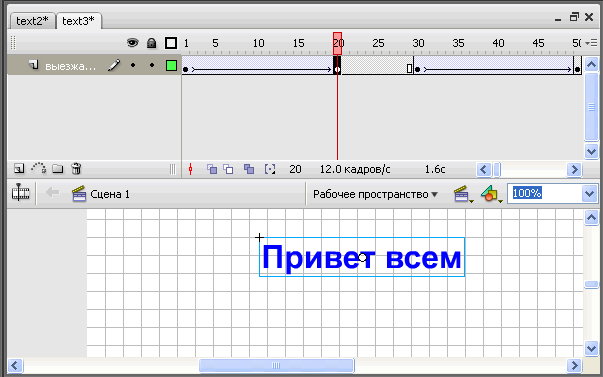Click the padlock icon in timeline header
This screenshot has height=377, width=603.
click(x=152, y=43)
